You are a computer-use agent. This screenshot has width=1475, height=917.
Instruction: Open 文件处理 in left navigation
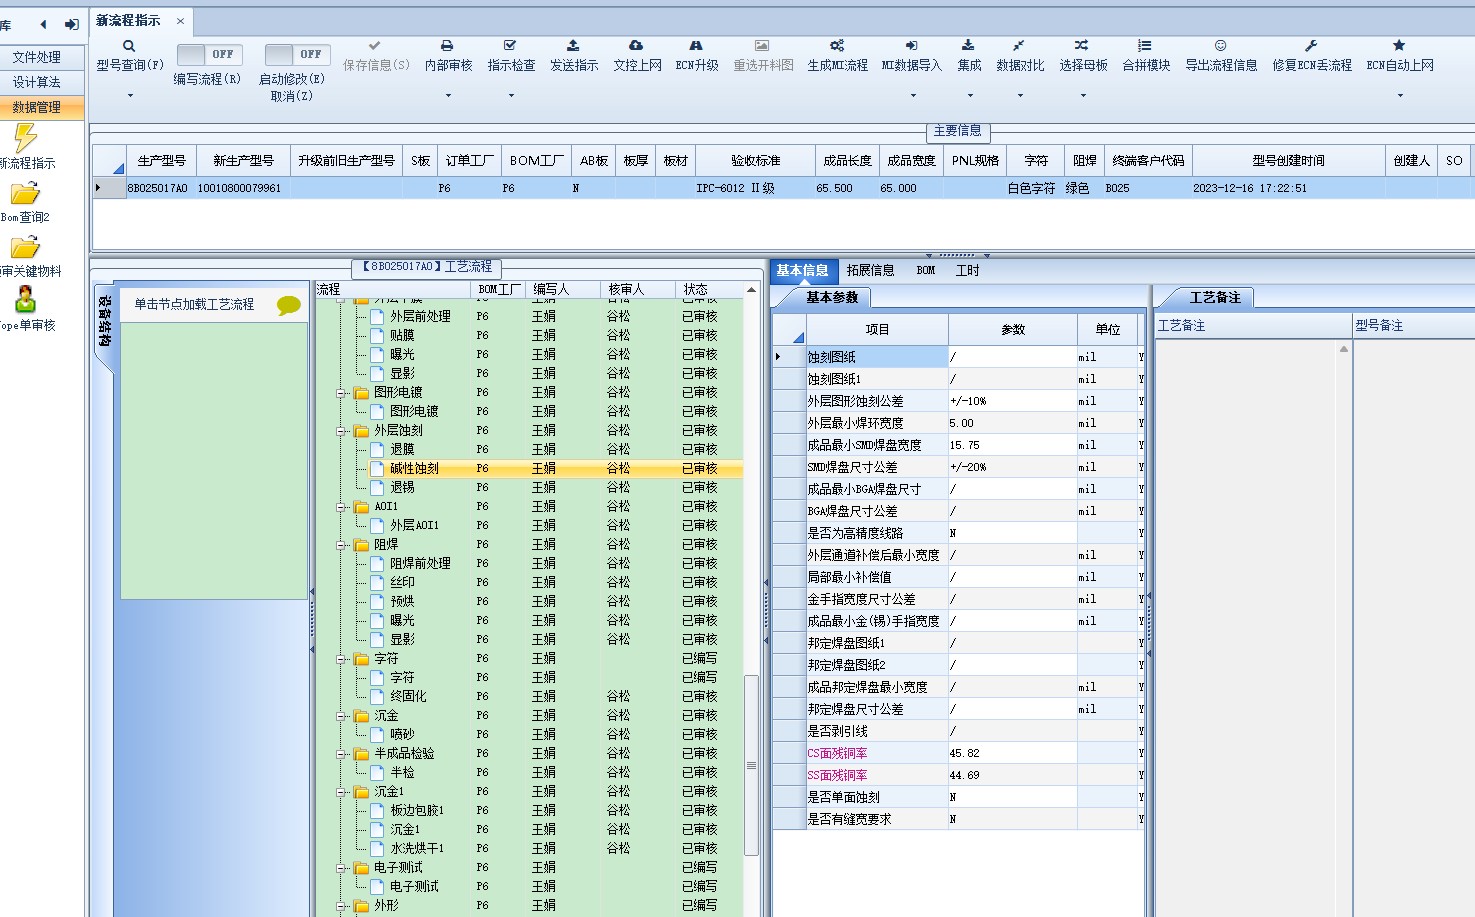[37, 57]
